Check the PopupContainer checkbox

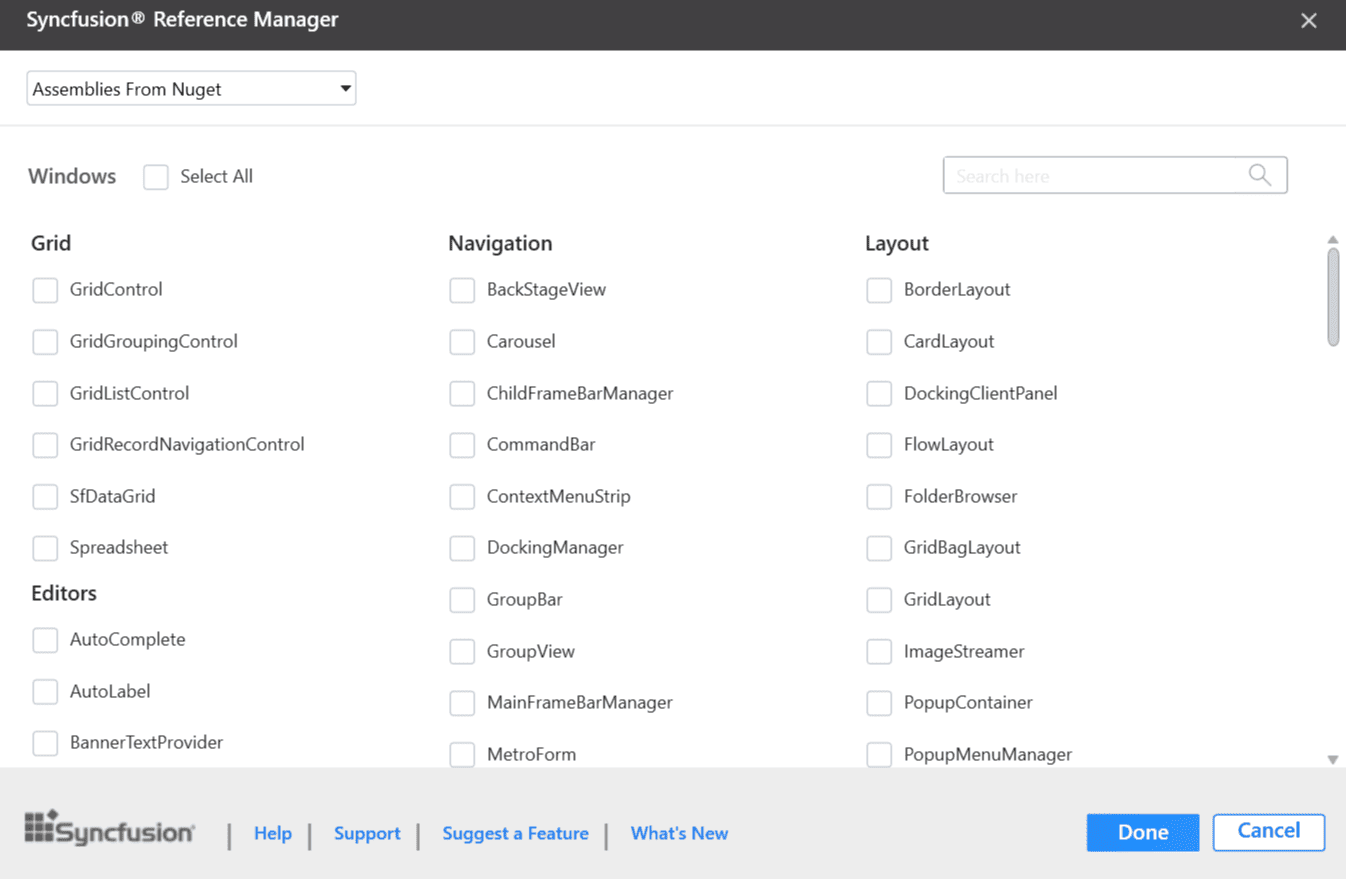(x=879, y=703)
